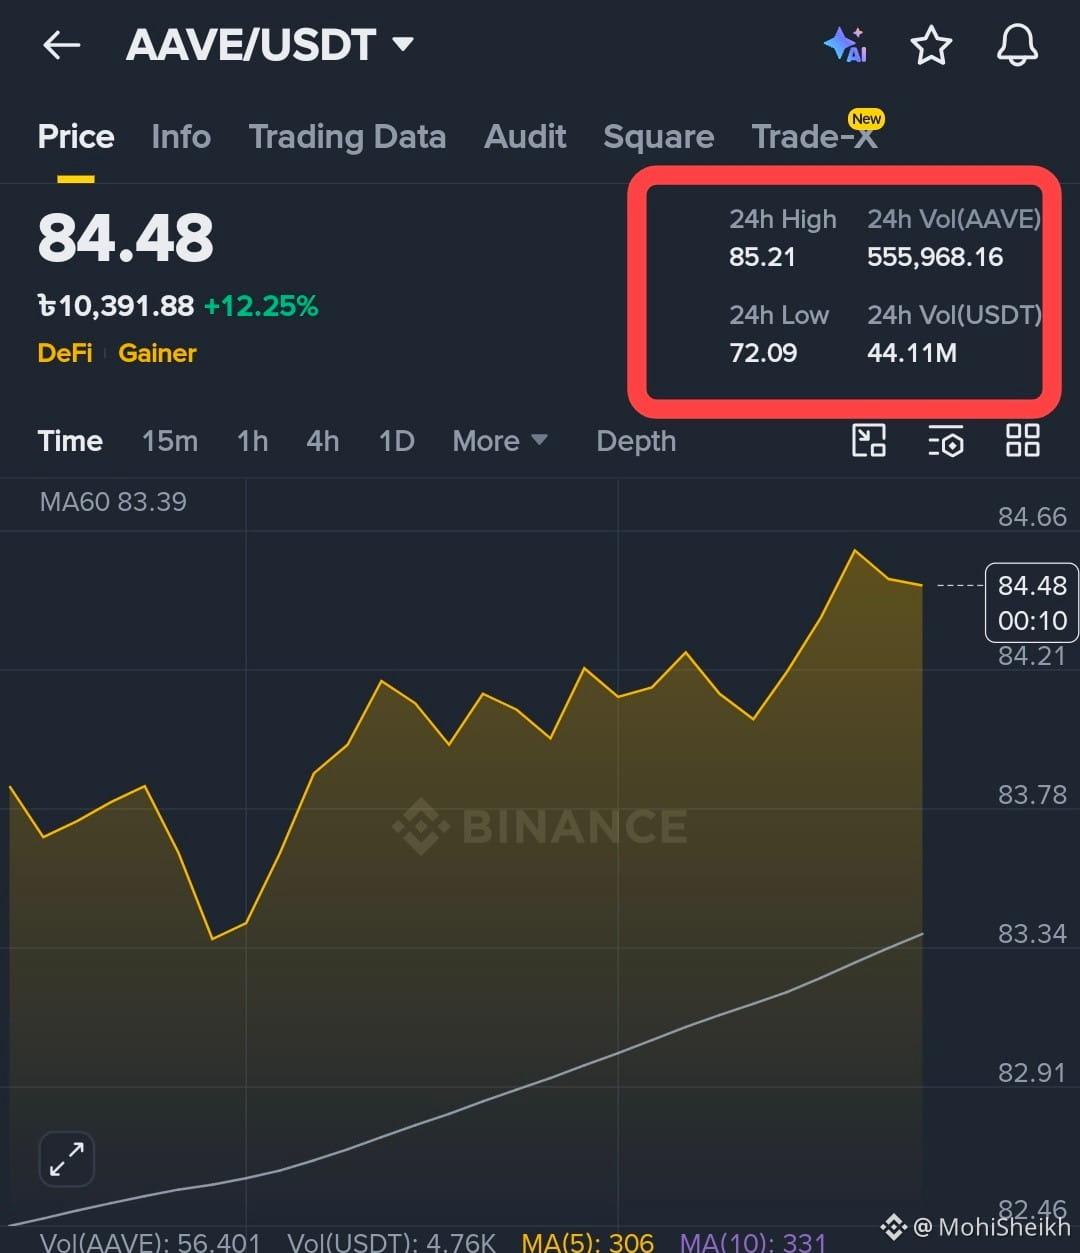Switch to the Price tab
Image resolution: width=1080 pixels, height=1253 pixels.
pyautogui.click(x=76, y=137)
